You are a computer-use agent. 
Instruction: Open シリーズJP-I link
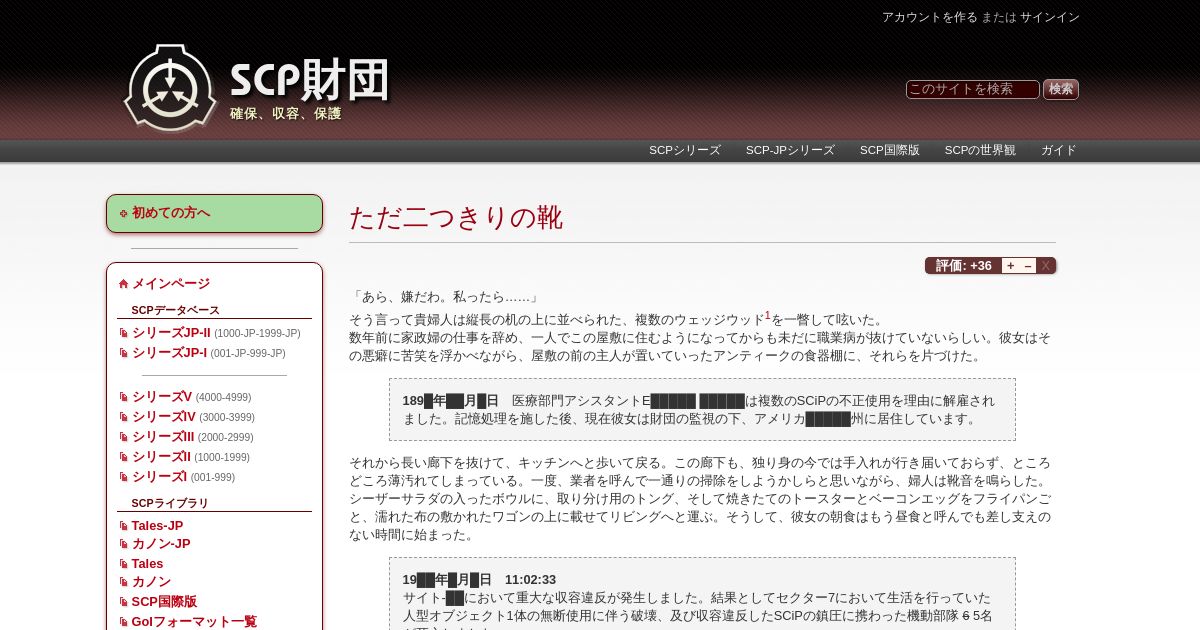169,352
